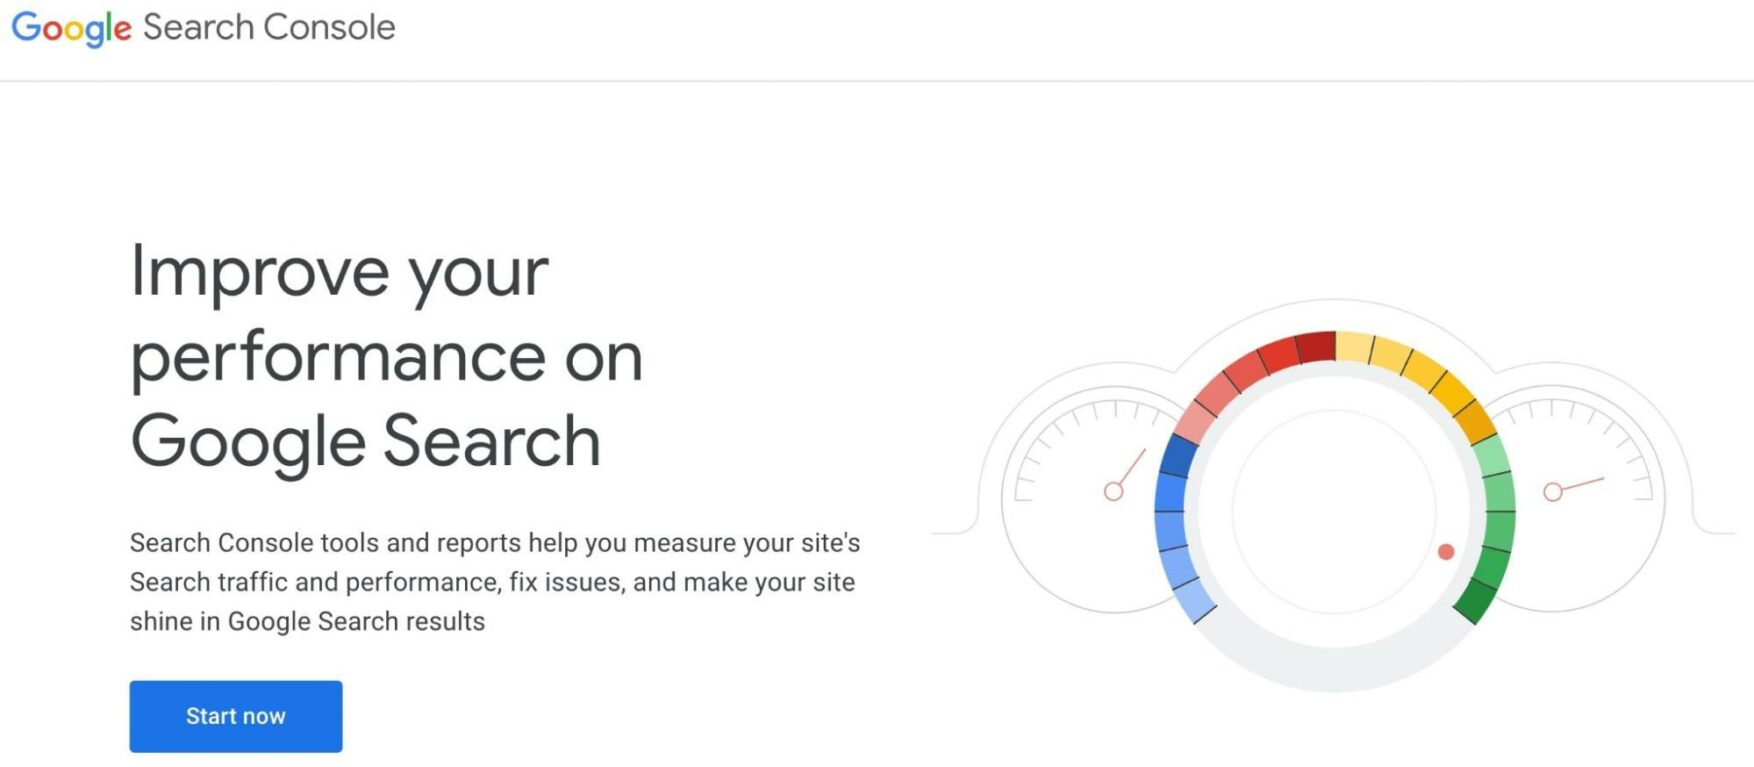This screenshot has height=767, width=1754.
Task: Select the darkest red segment on the dial
Action: [x=1316, y=347]
